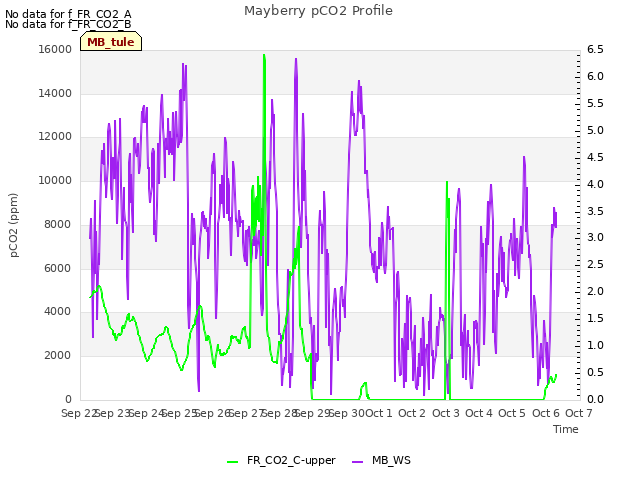Click the 2.5 right-axis tick label
This screenshot has height=480, width=640.
595,264
